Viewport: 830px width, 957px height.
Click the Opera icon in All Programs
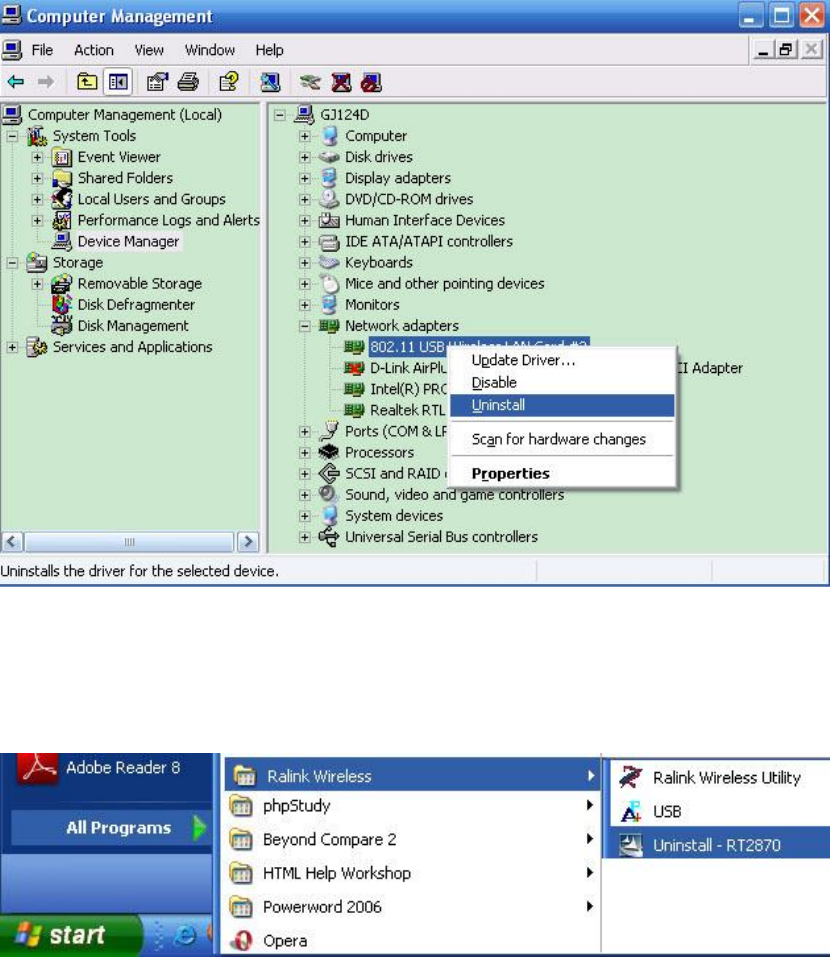coord(242,941)
